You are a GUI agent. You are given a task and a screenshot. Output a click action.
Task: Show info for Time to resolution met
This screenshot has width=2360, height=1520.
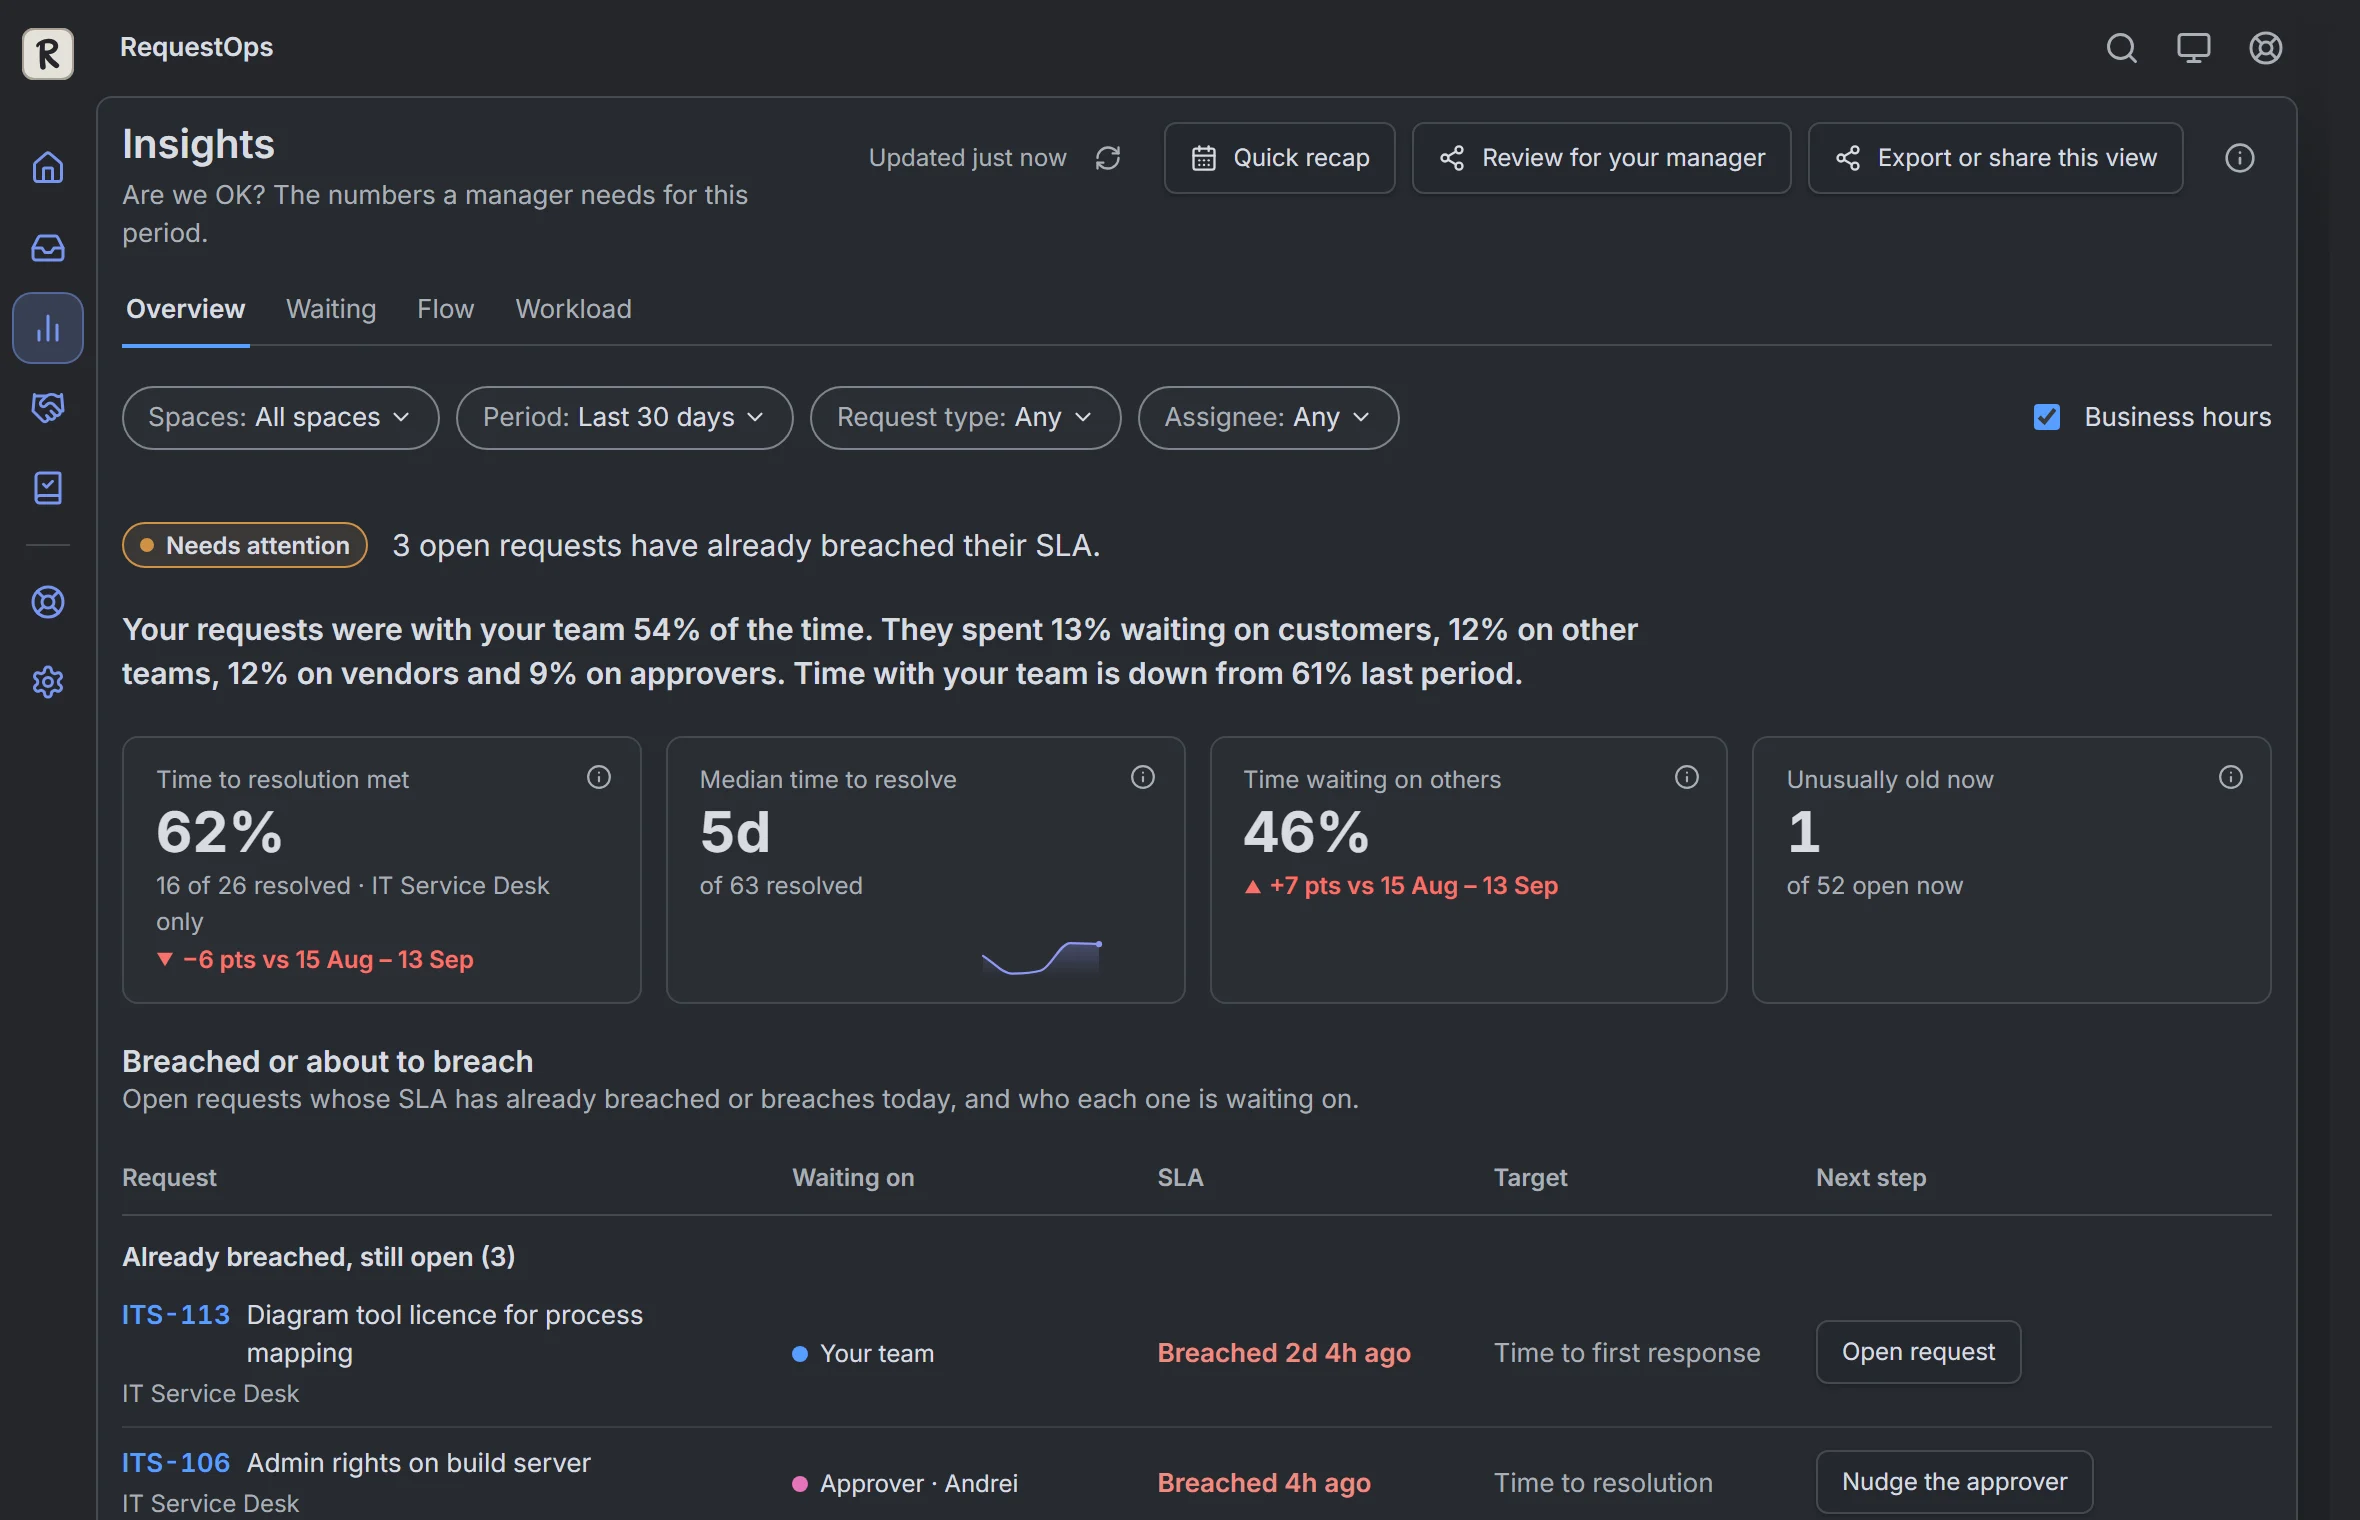click(x=599, y=777)
